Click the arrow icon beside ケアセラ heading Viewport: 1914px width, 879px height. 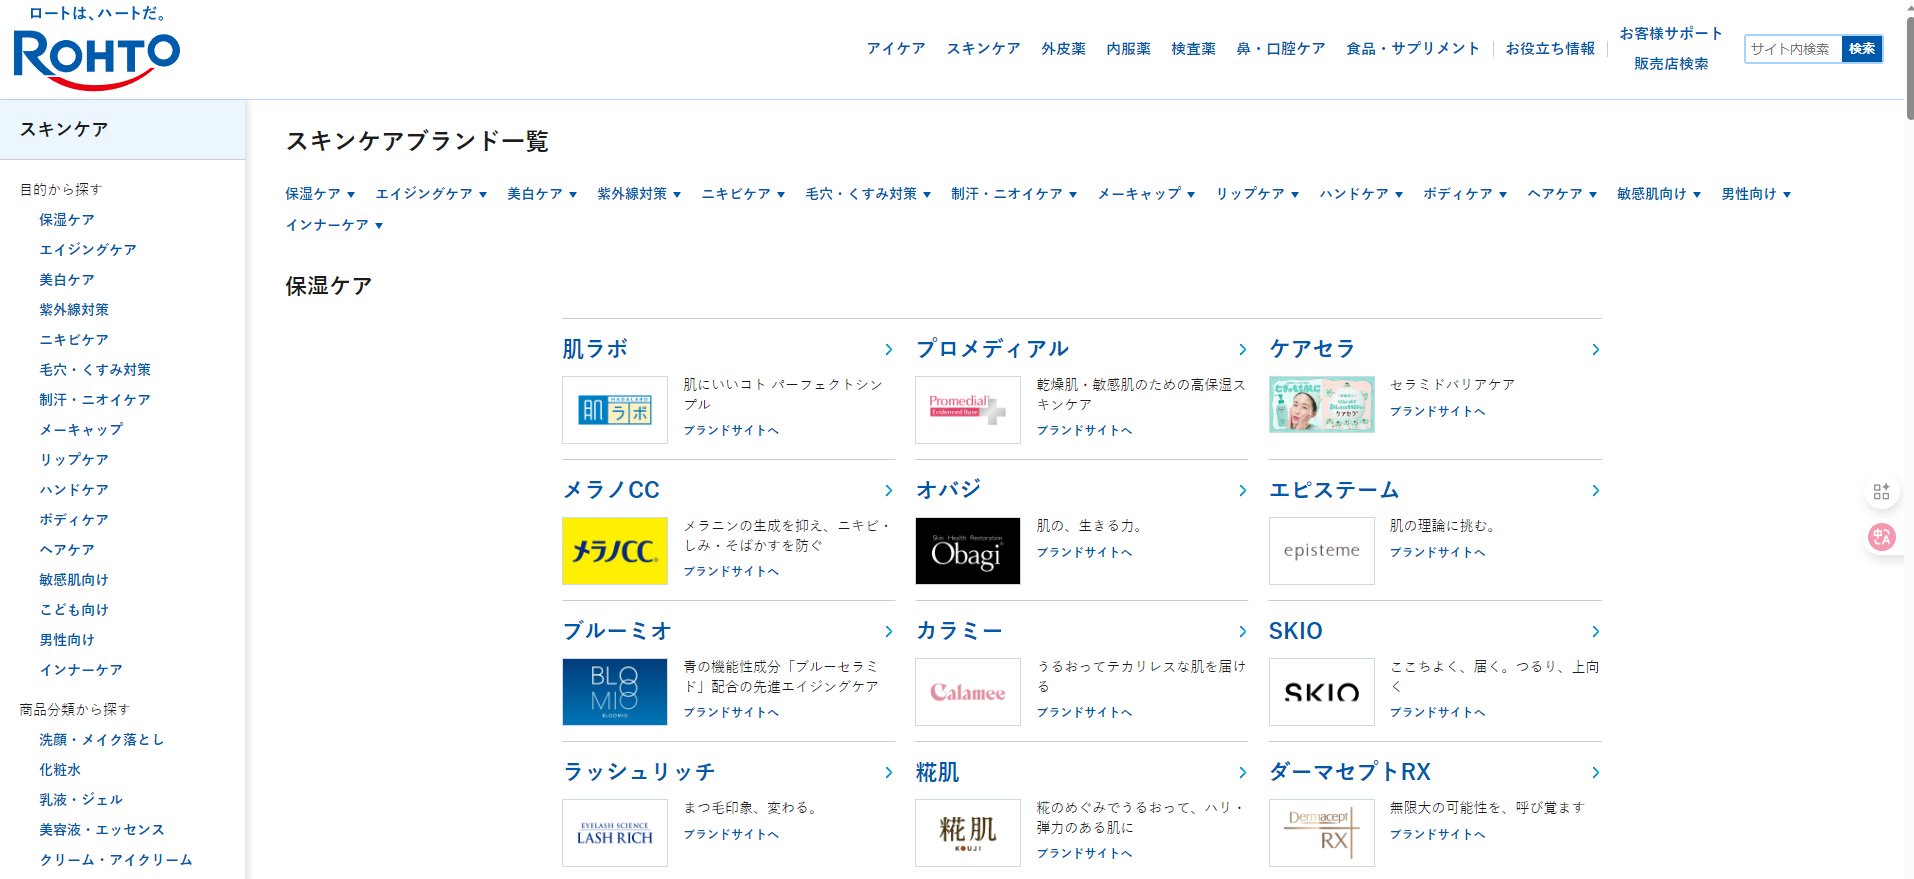1595,350
